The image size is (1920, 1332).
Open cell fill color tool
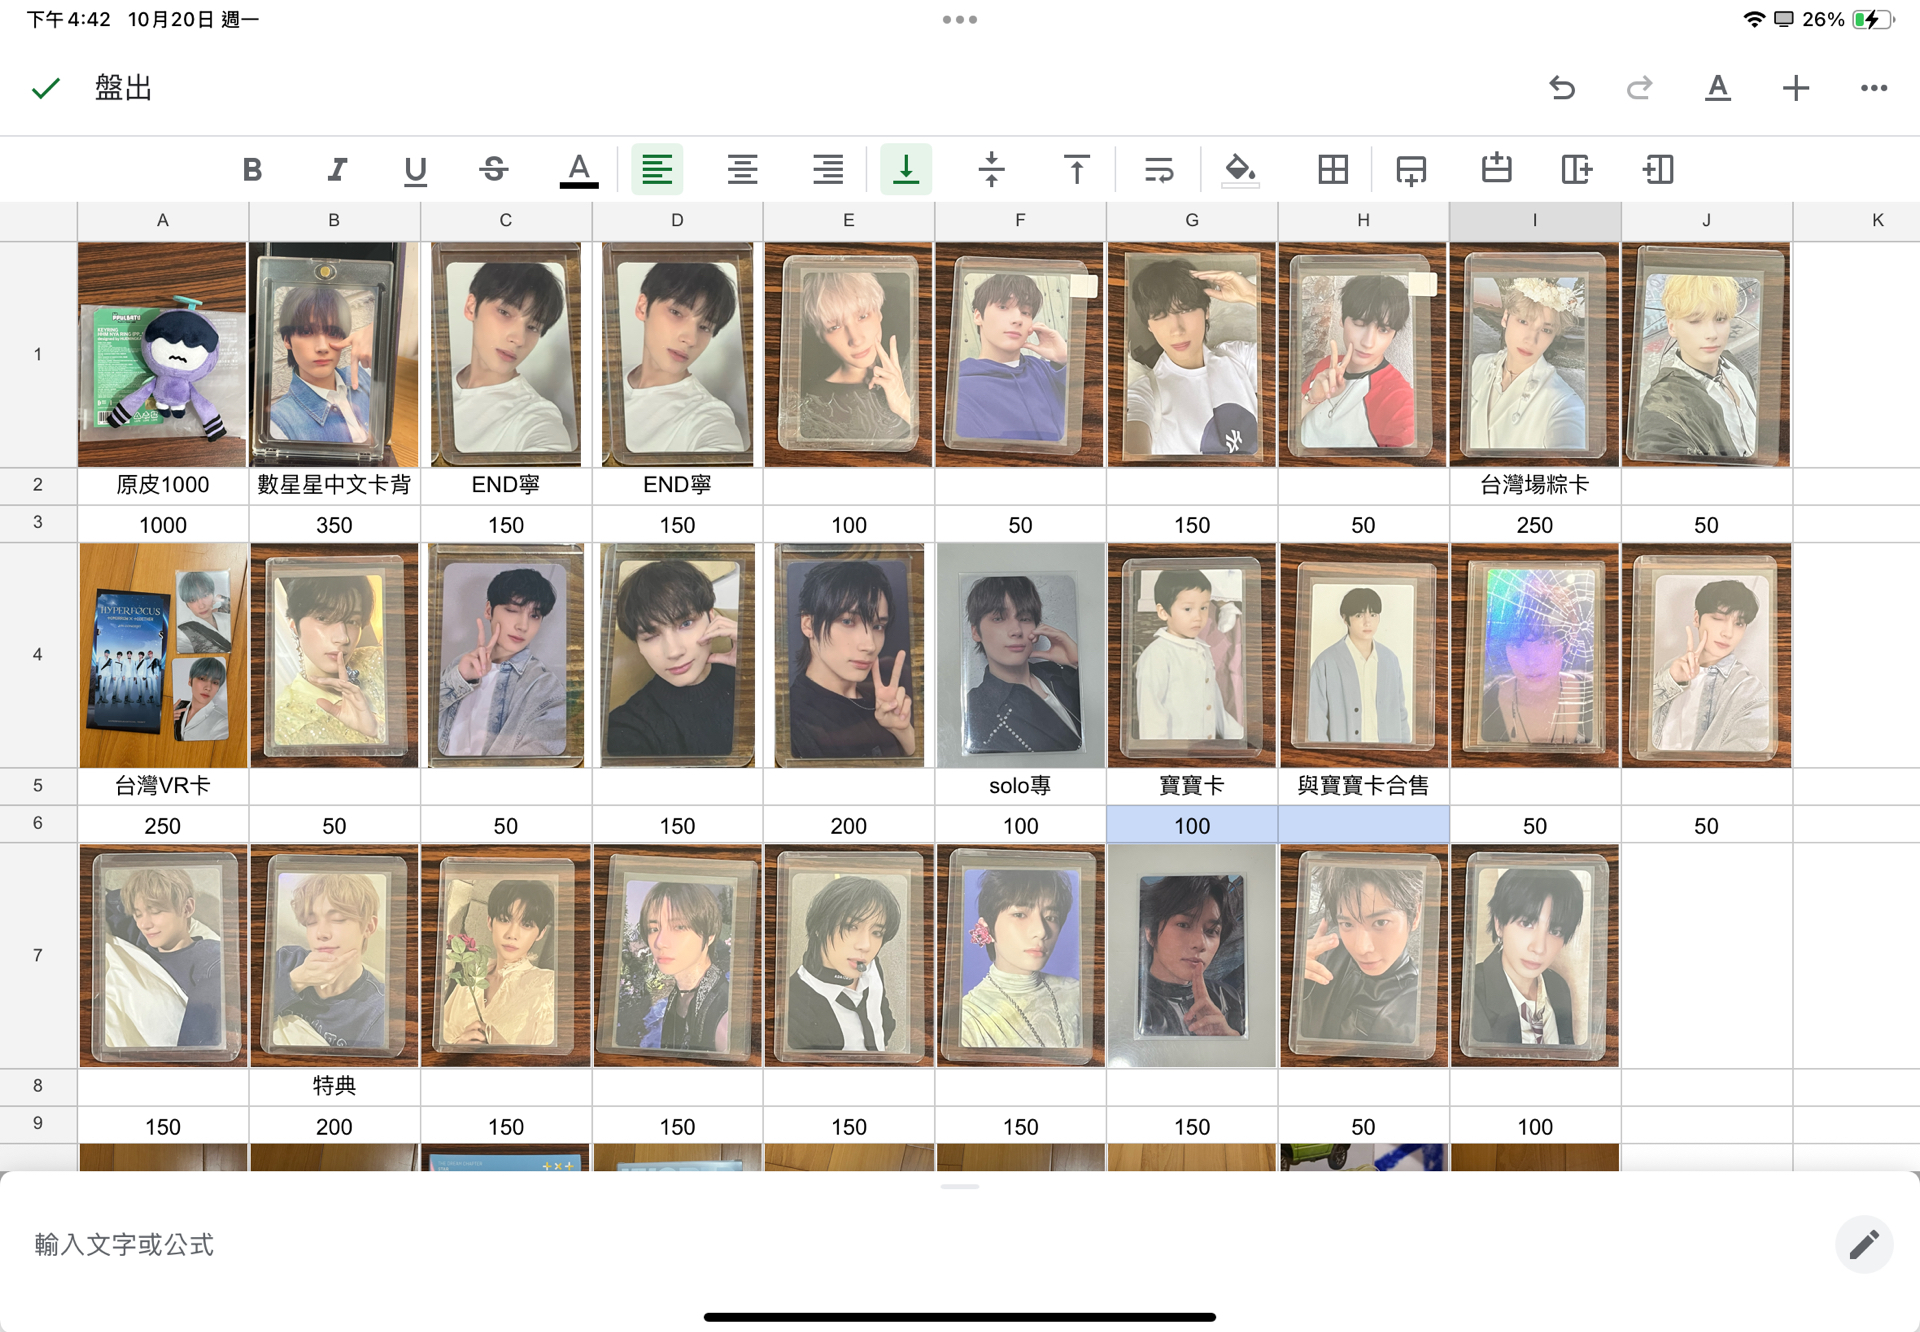(x=1240, y=169)
